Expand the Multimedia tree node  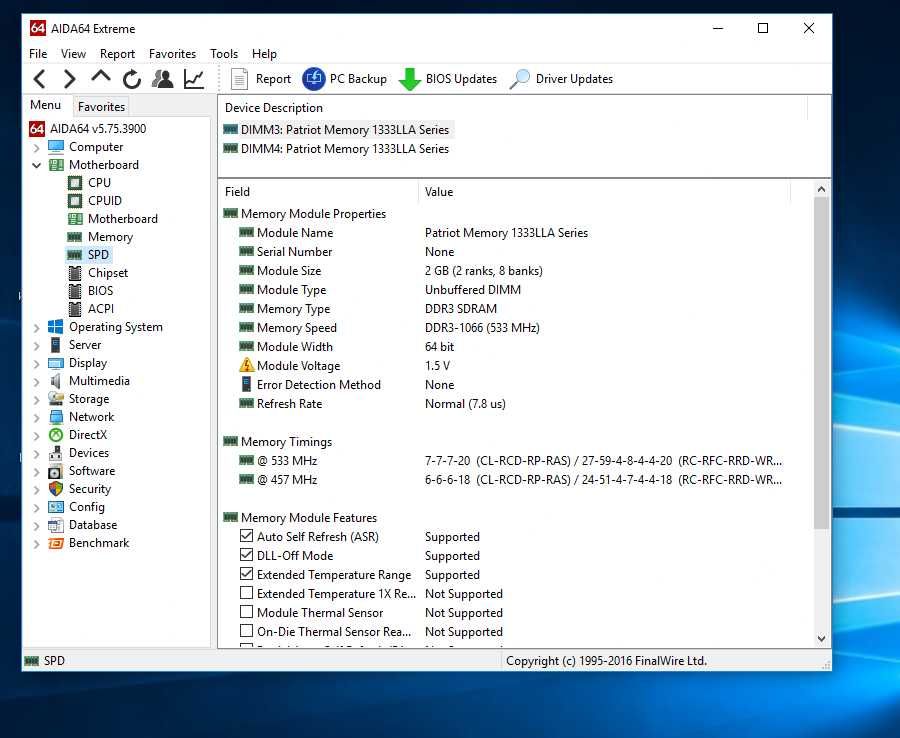click(x=36, y=382)
